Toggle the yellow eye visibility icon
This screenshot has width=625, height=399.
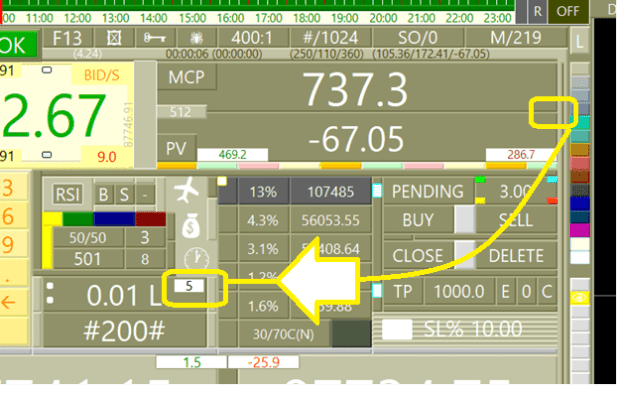(x=580, y=298)
